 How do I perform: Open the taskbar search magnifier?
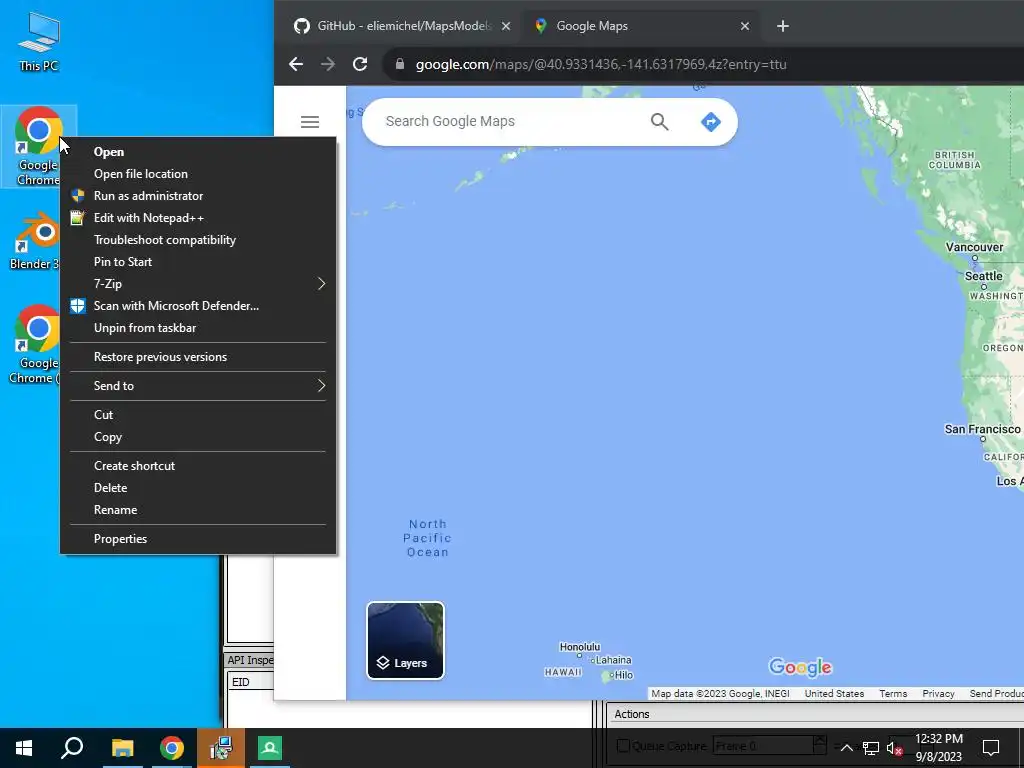(72, 748)
